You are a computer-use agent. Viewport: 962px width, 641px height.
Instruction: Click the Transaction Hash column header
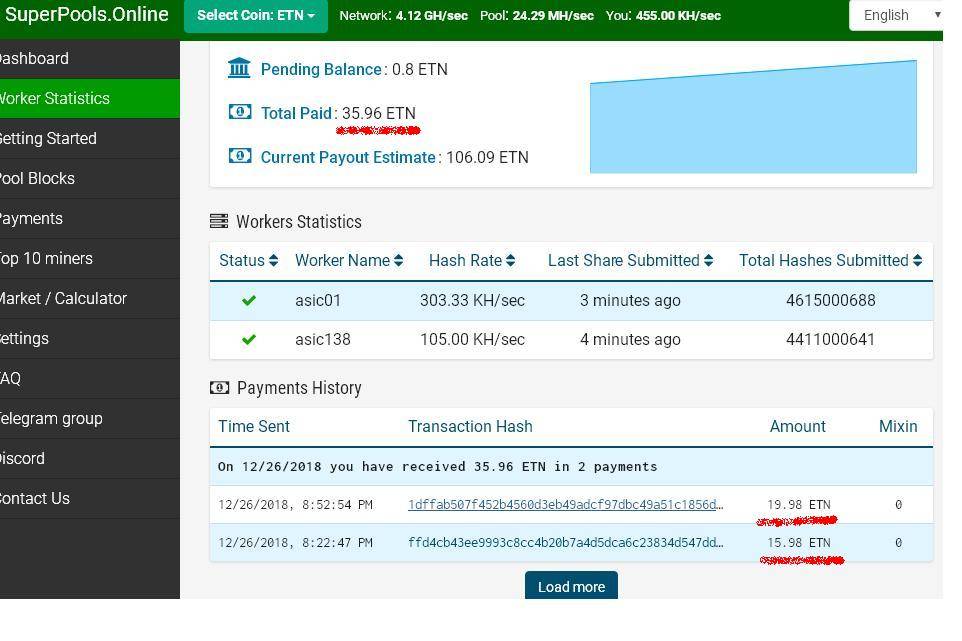point(471,426)
